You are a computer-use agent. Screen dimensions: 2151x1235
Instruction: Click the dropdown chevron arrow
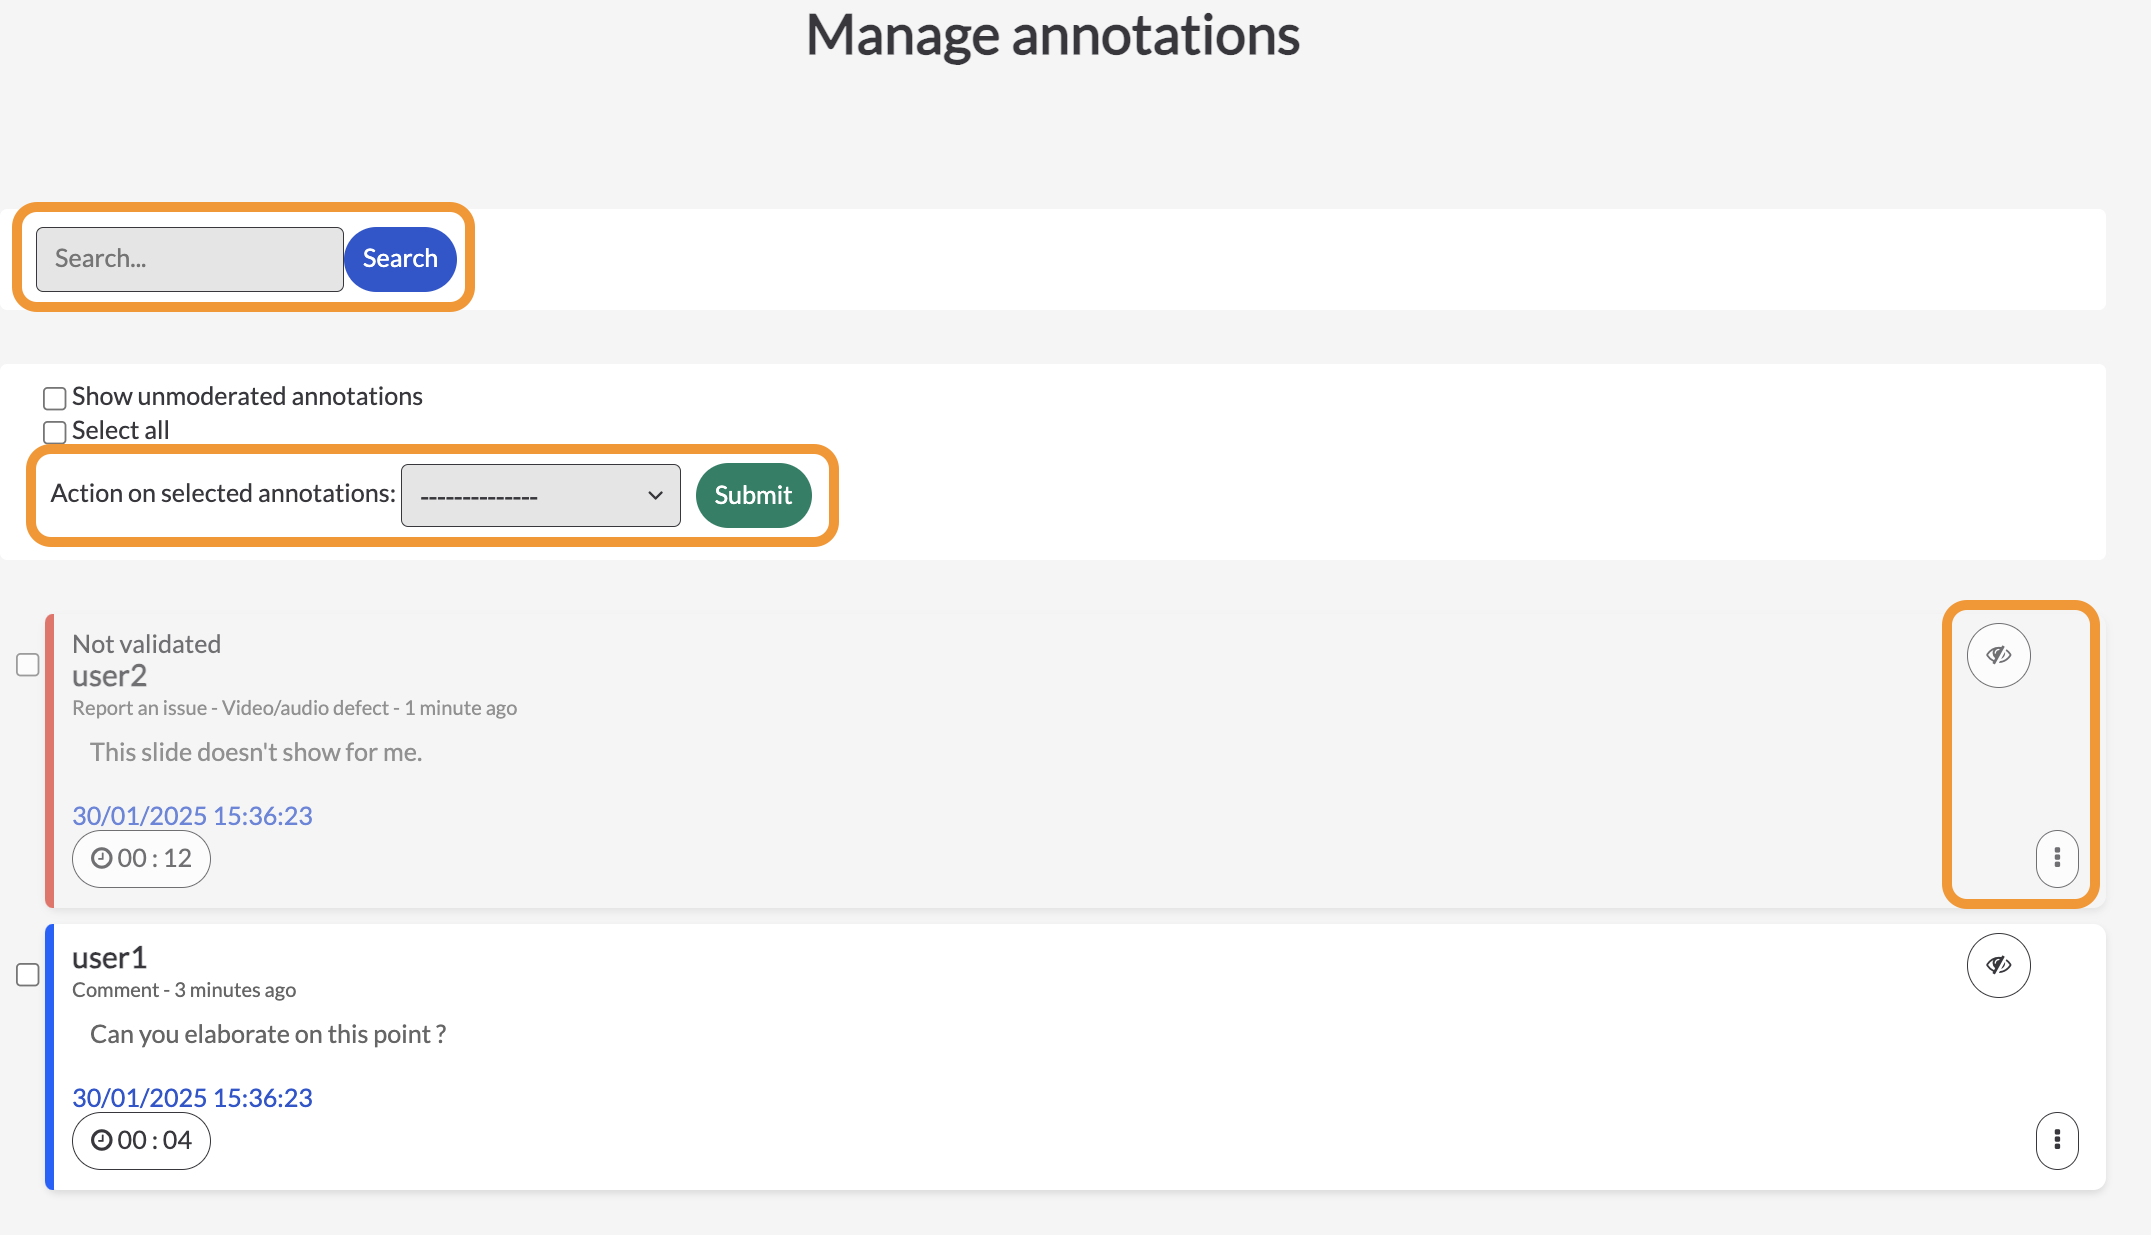click(x=655, y=495)
